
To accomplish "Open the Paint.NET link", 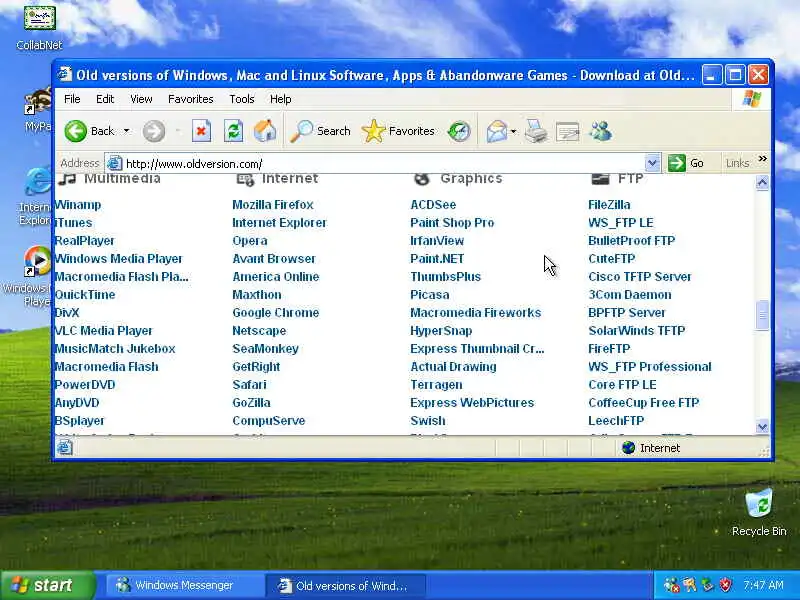I will point(437,259).
